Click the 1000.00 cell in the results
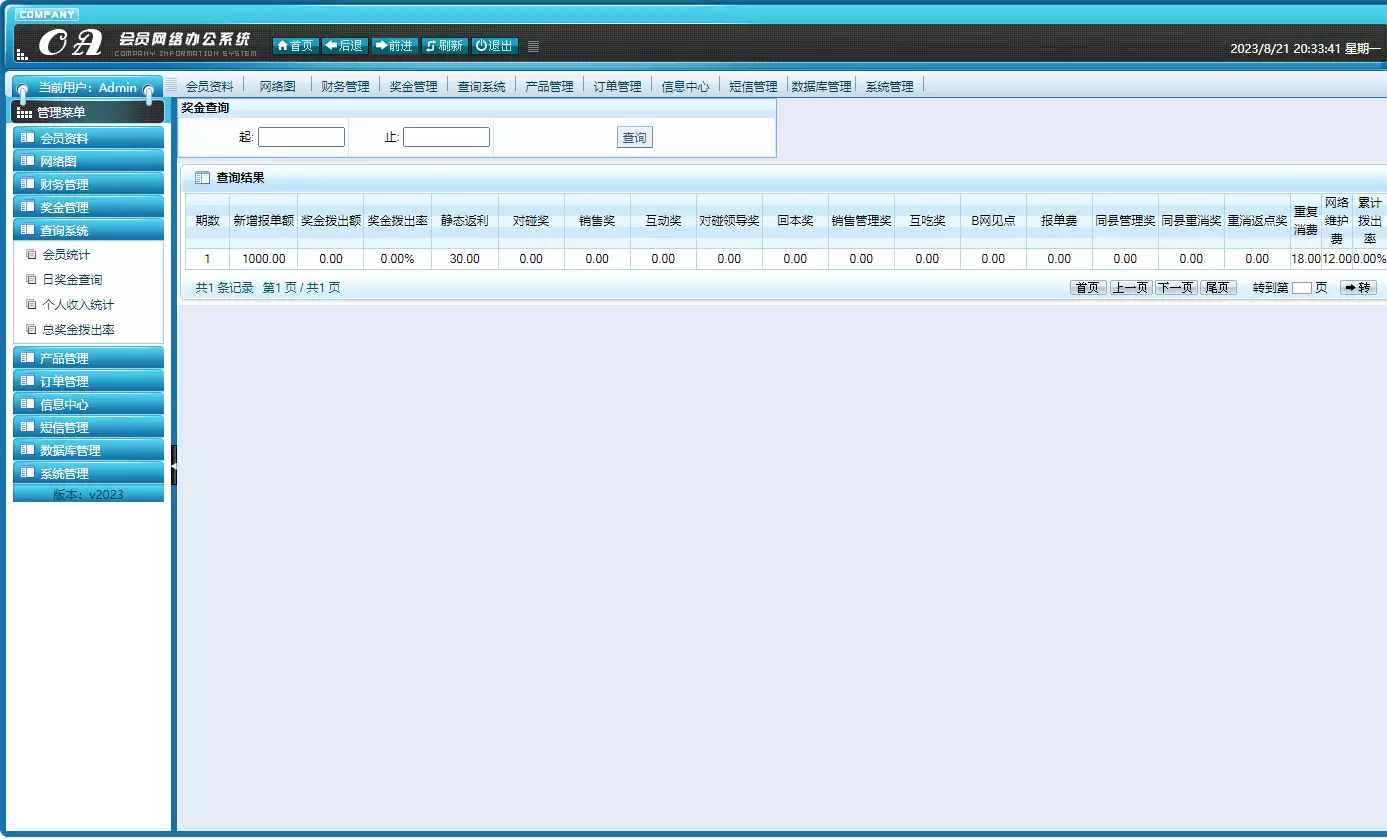Screen dimensions: 1387x839 [264, 259]
